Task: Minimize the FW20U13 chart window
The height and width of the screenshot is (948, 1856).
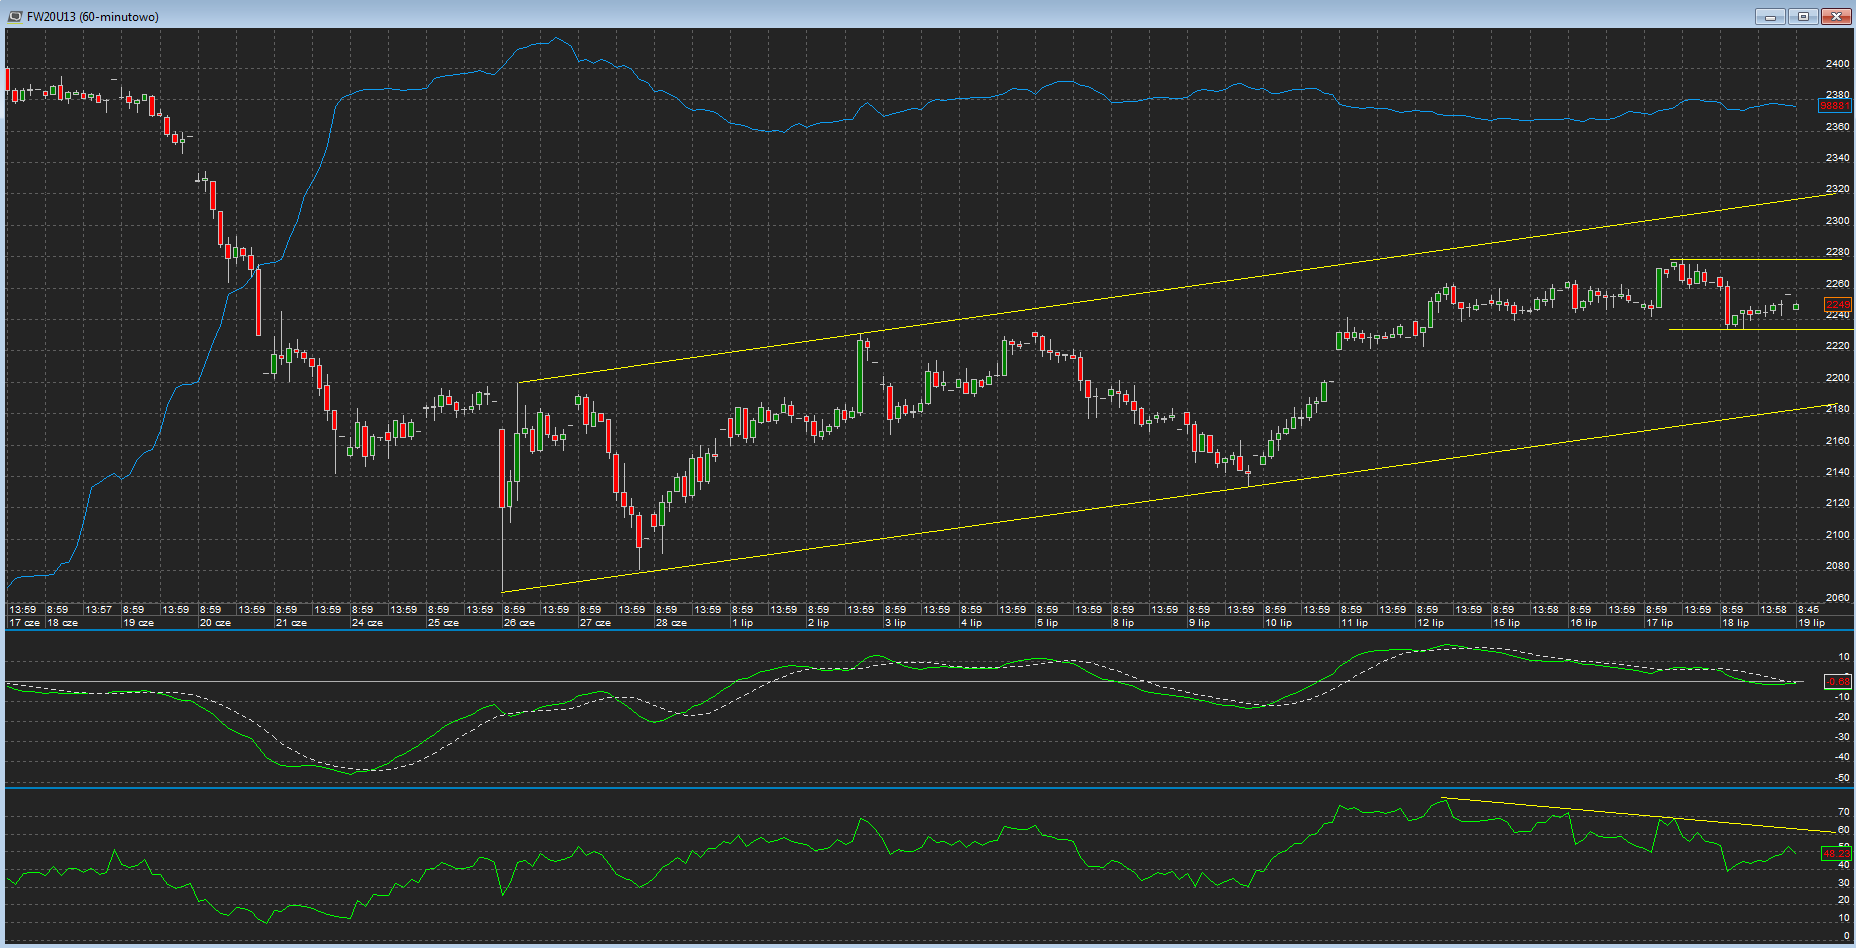Action: tap(1770, 16)
